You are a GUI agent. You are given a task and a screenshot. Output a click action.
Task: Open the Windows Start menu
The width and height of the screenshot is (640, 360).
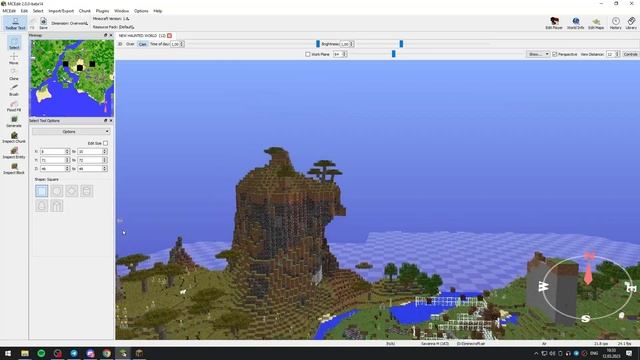(8, 353)
